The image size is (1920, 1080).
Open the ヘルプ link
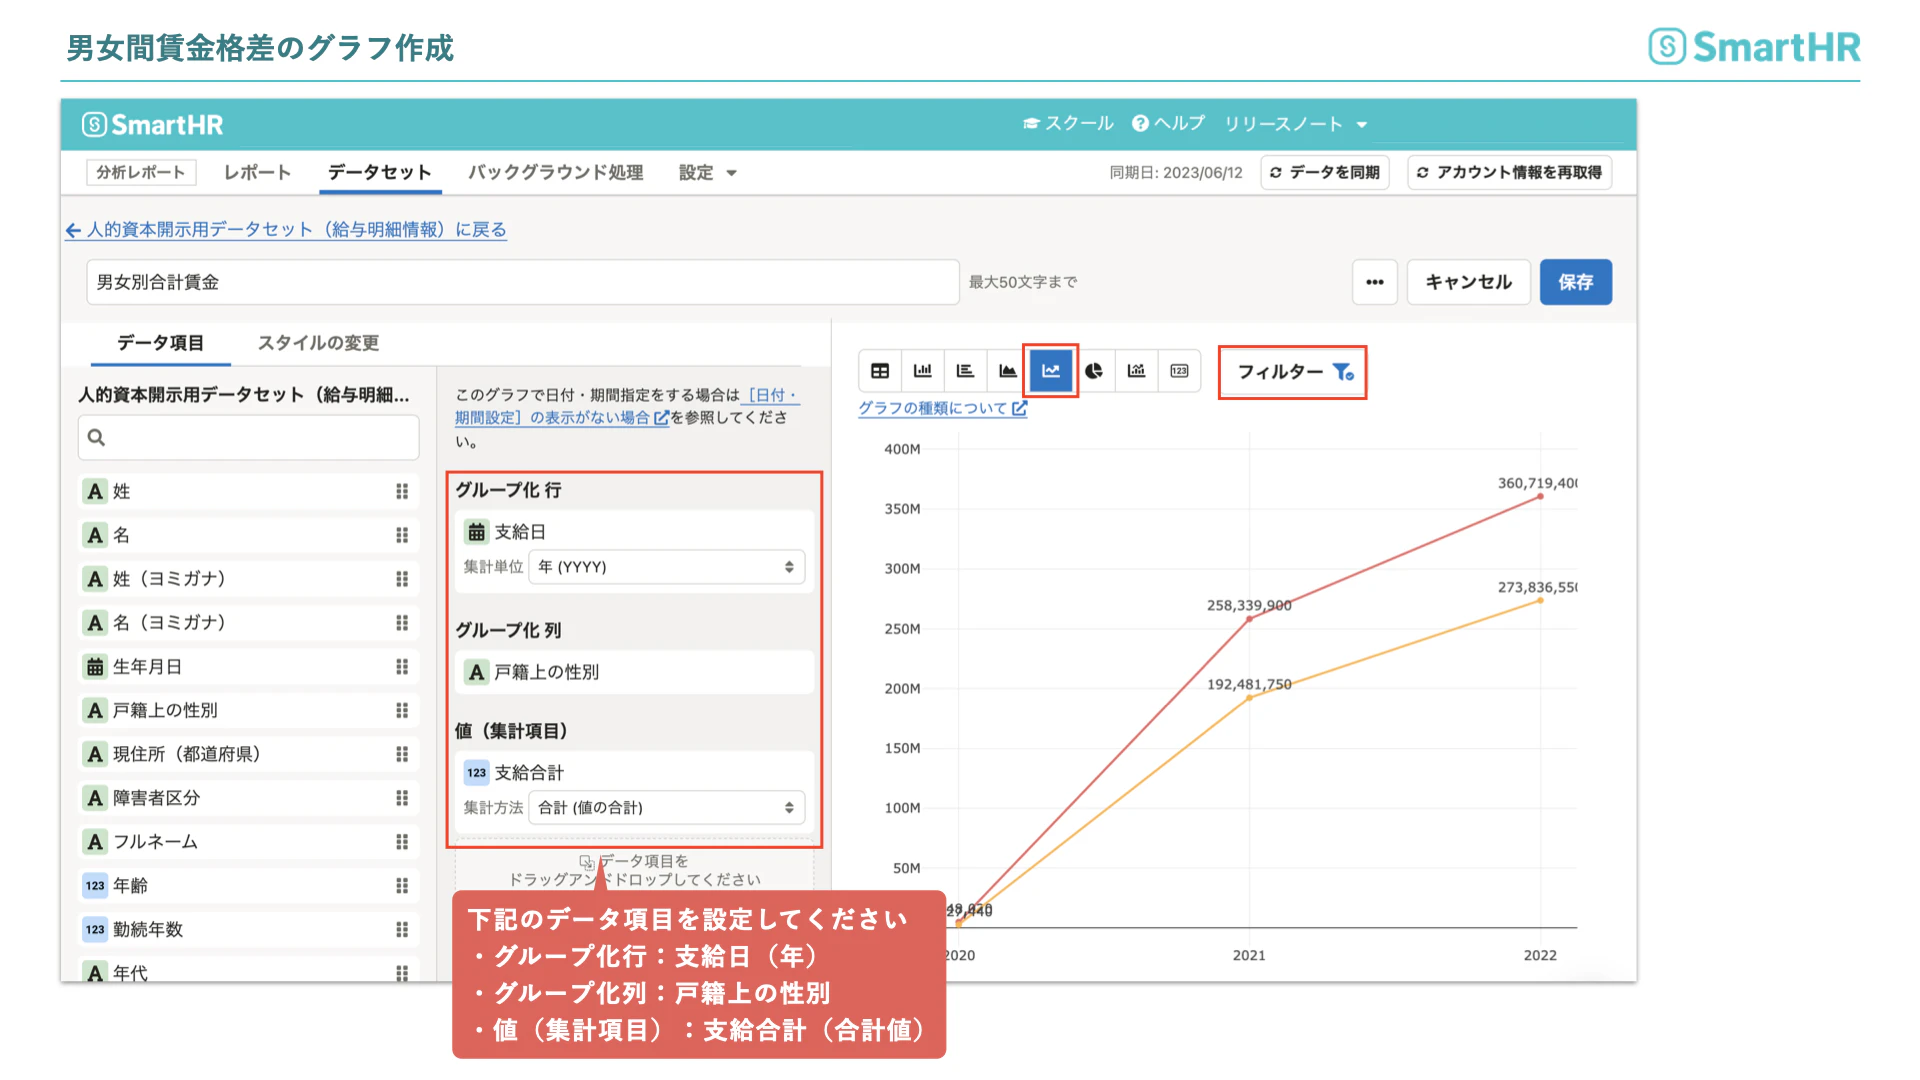click(1168, 124)
